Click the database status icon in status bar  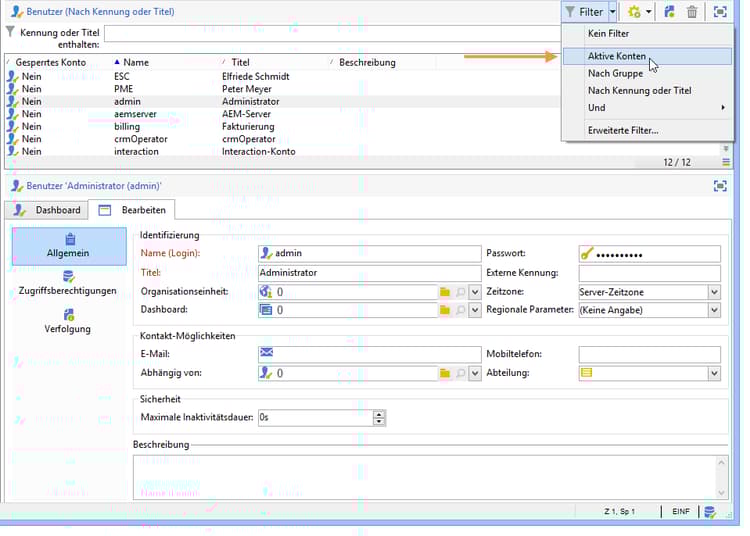point(710,511)
